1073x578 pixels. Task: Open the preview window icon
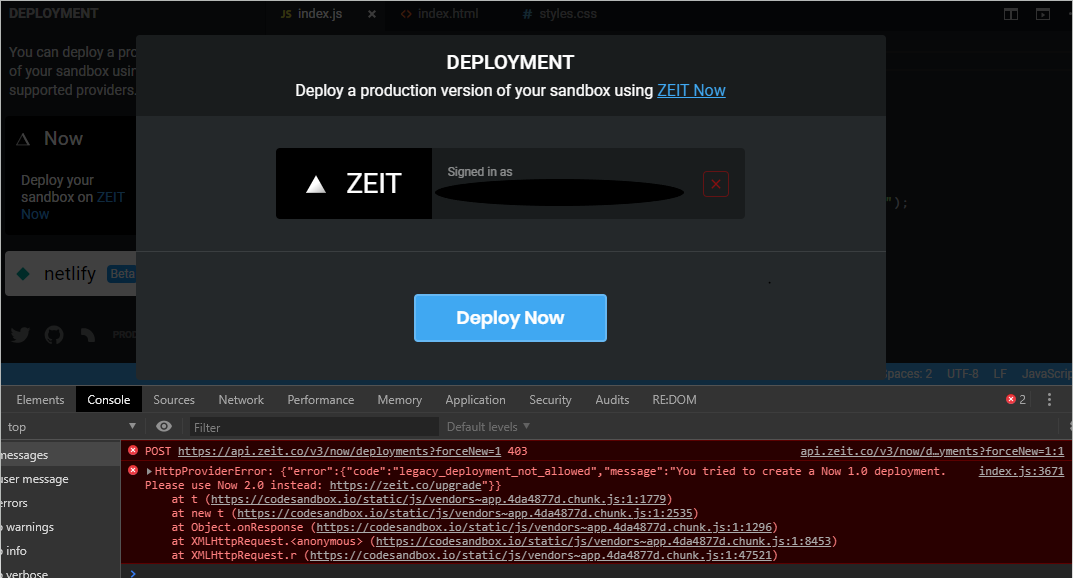1043,14
